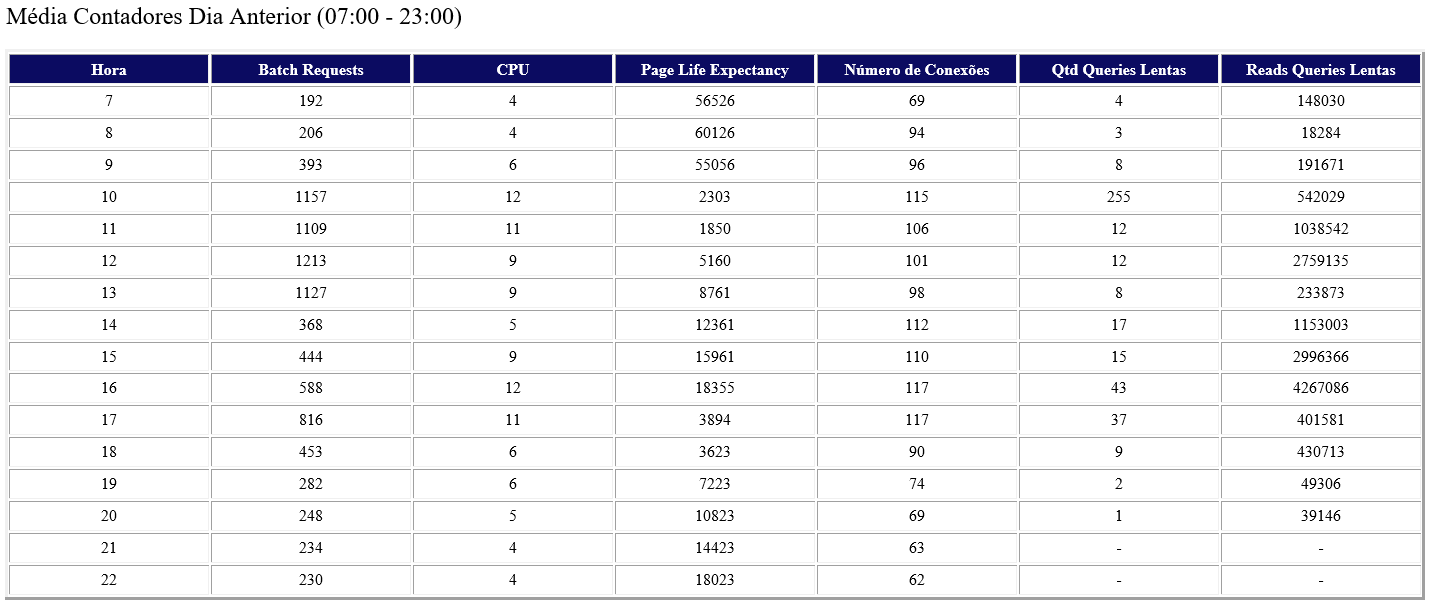Click slow query count 43
Viewport: 1433px width, 607px height.
point(1119,389)
